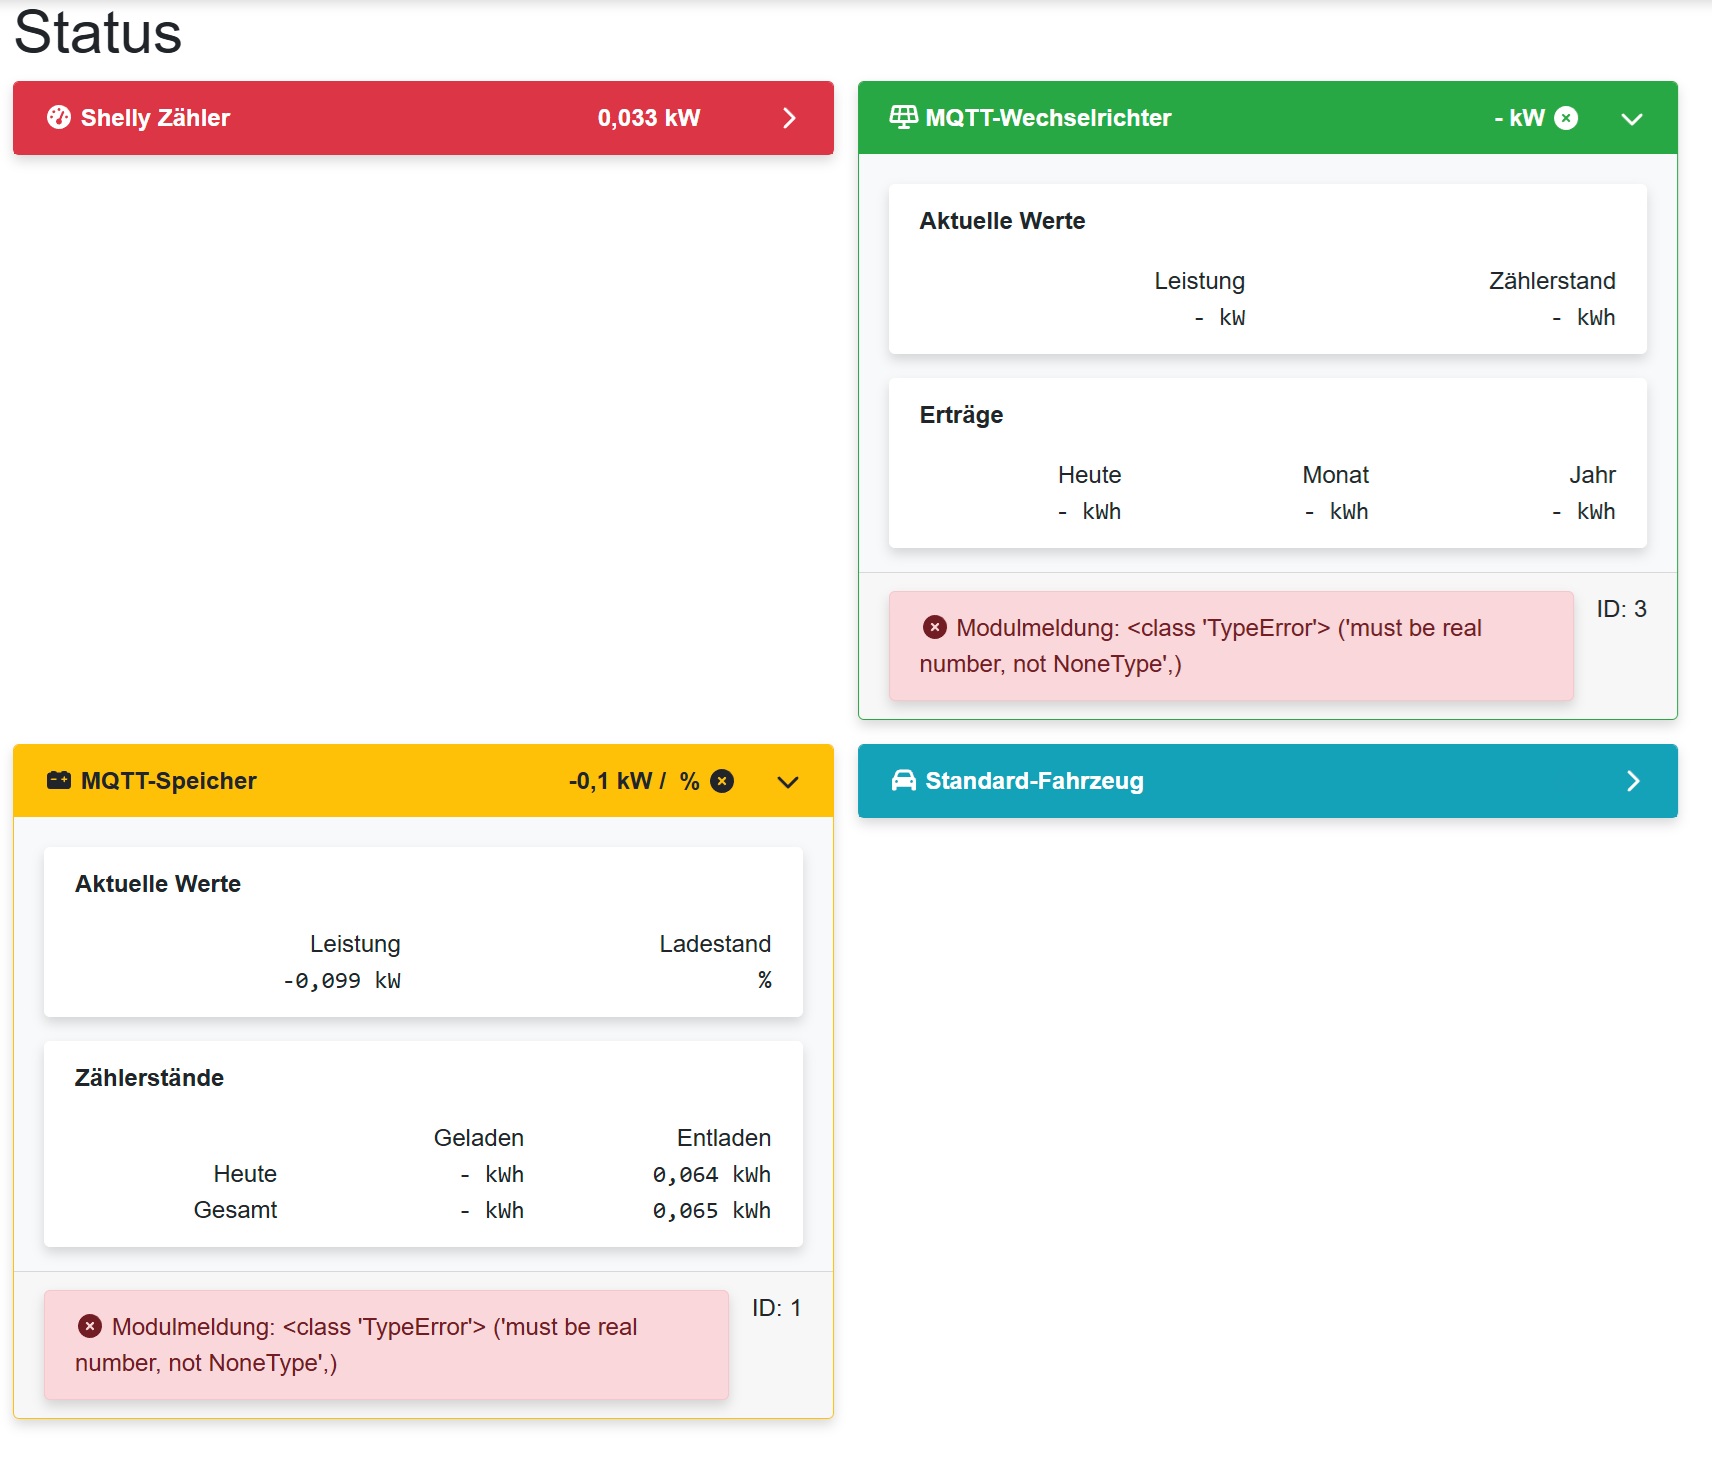
Task: Click the error icon in MQTT-Wechselrichter header
Action: click(x=1567, y=118)
